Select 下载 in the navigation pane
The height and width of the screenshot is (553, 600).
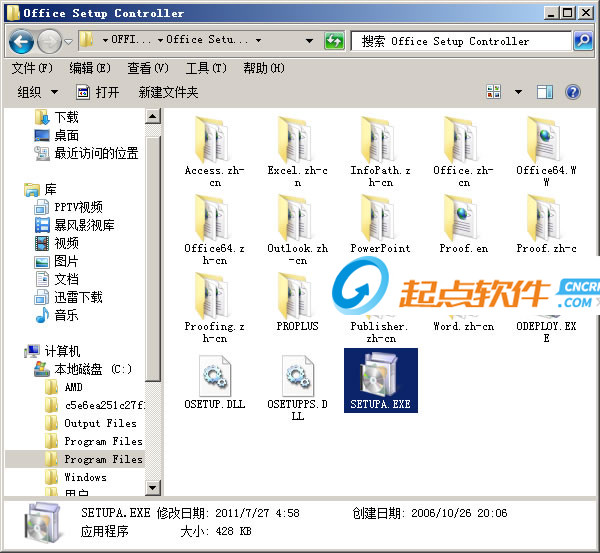click(57, 117)
